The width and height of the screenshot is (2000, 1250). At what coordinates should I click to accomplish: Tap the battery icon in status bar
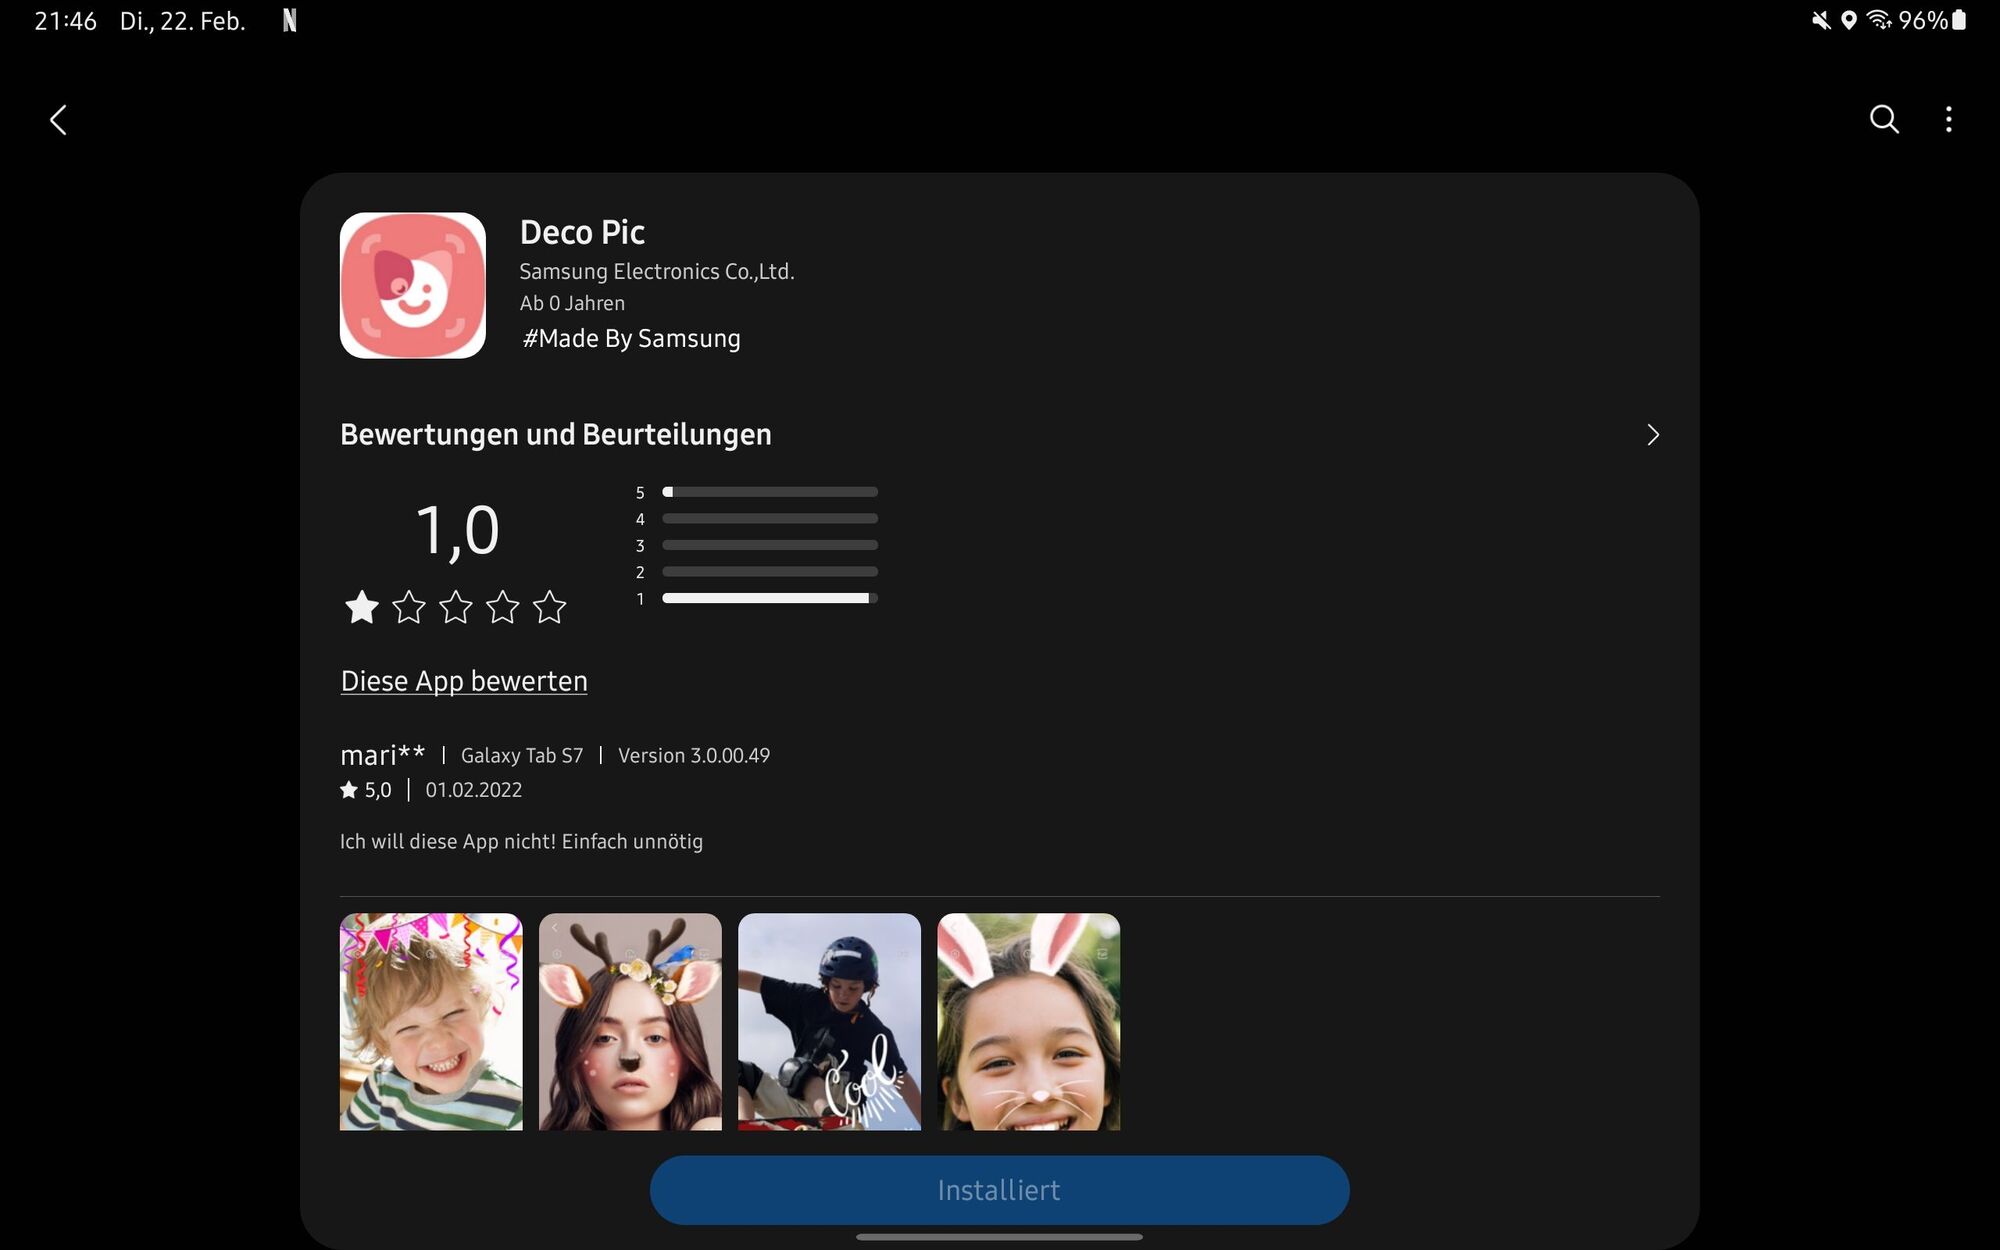click(1959, 20)
